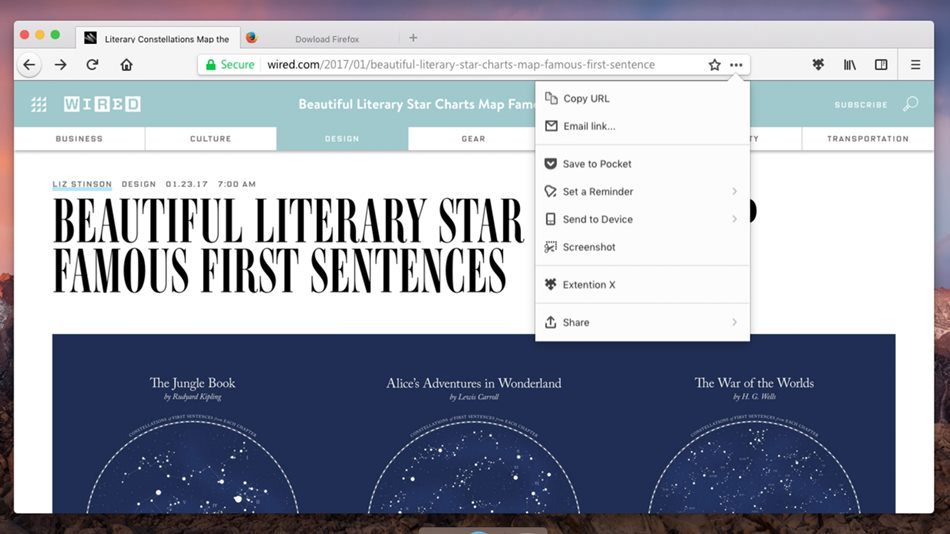Click the Extention X menu entry

pyautogui.click(x=642, y=285)
